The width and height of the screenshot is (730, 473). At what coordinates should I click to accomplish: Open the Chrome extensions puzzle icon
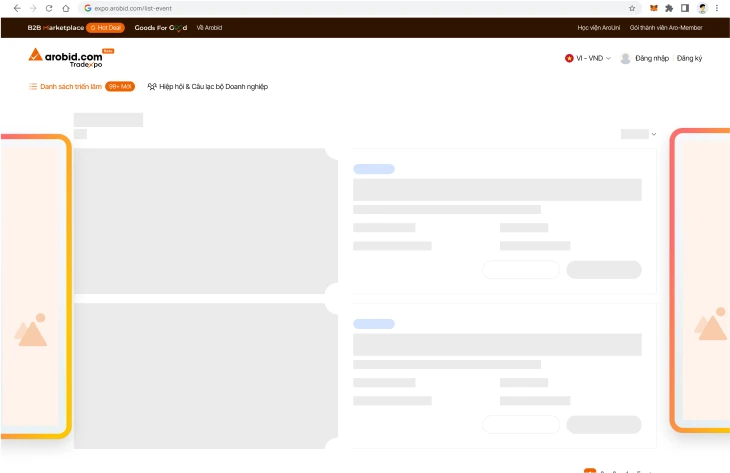[669, 8]
